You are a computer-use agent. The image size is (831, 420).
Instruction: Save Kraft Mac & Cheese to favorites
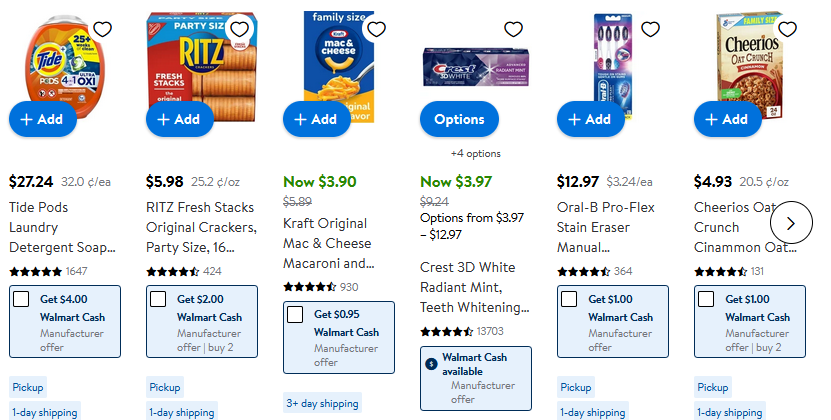pyautogui.click(x=376, y=29)
